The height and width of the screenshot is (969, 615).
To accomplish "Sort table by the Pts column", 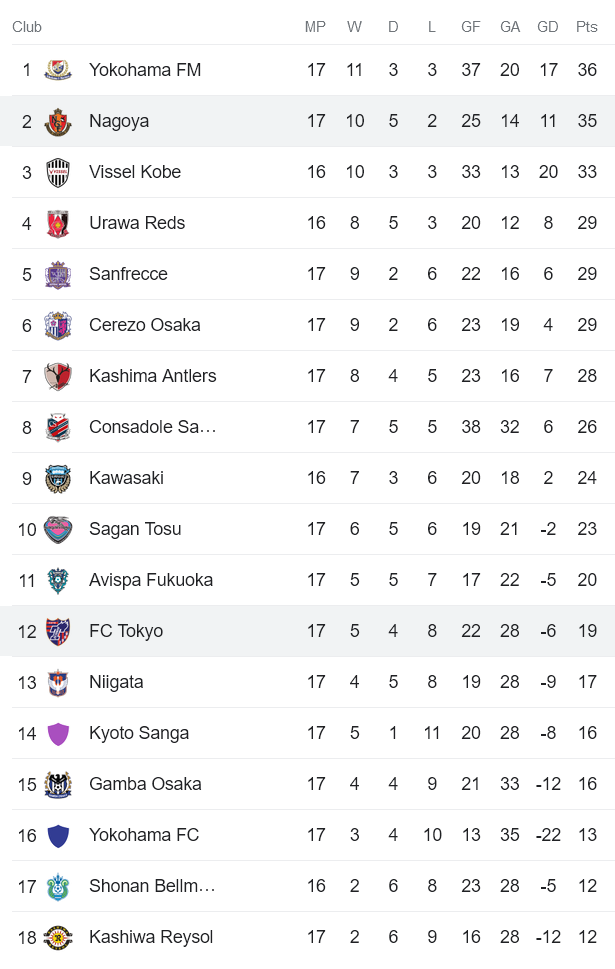I will (x=588, y=27).
